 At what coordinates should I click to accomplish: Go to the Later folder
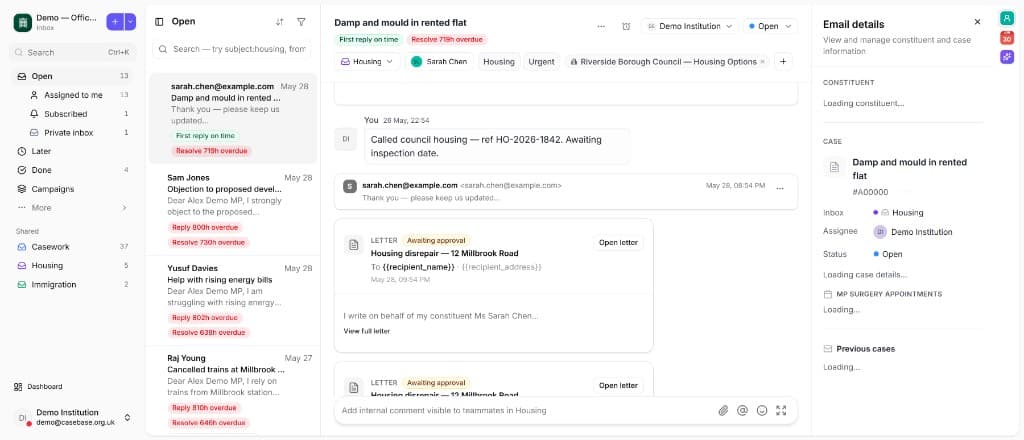pos(72,151)
